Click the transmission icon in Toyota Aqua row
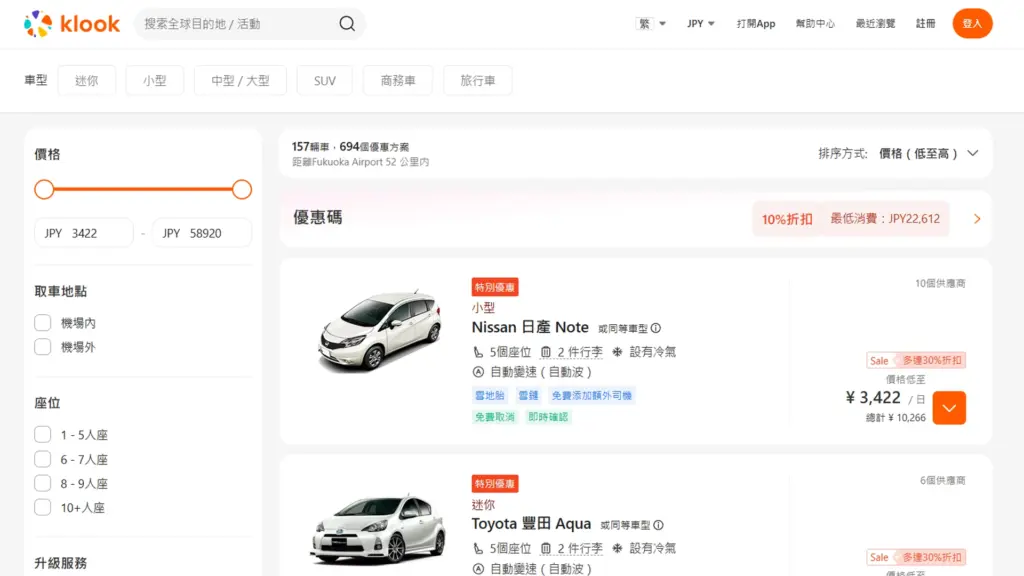 click(x=478, y=569)
